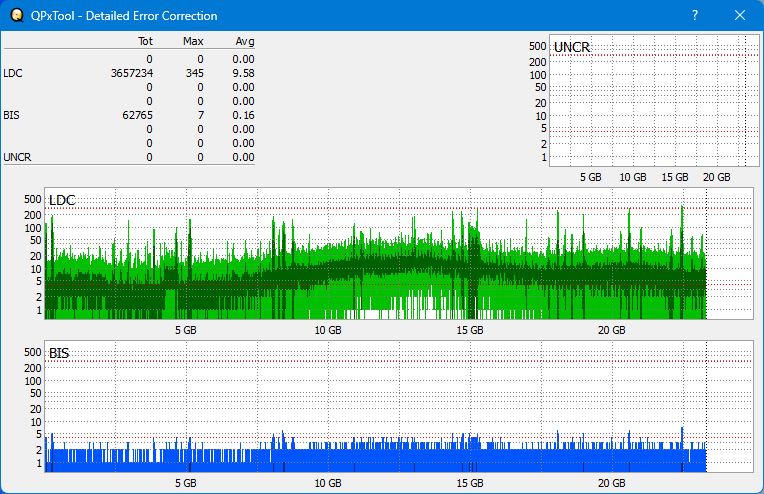Image resolution: width=764 pixels, height=494 pixels.
Task: Click the LDC average value 9.58
Action: tap(243, 73)
